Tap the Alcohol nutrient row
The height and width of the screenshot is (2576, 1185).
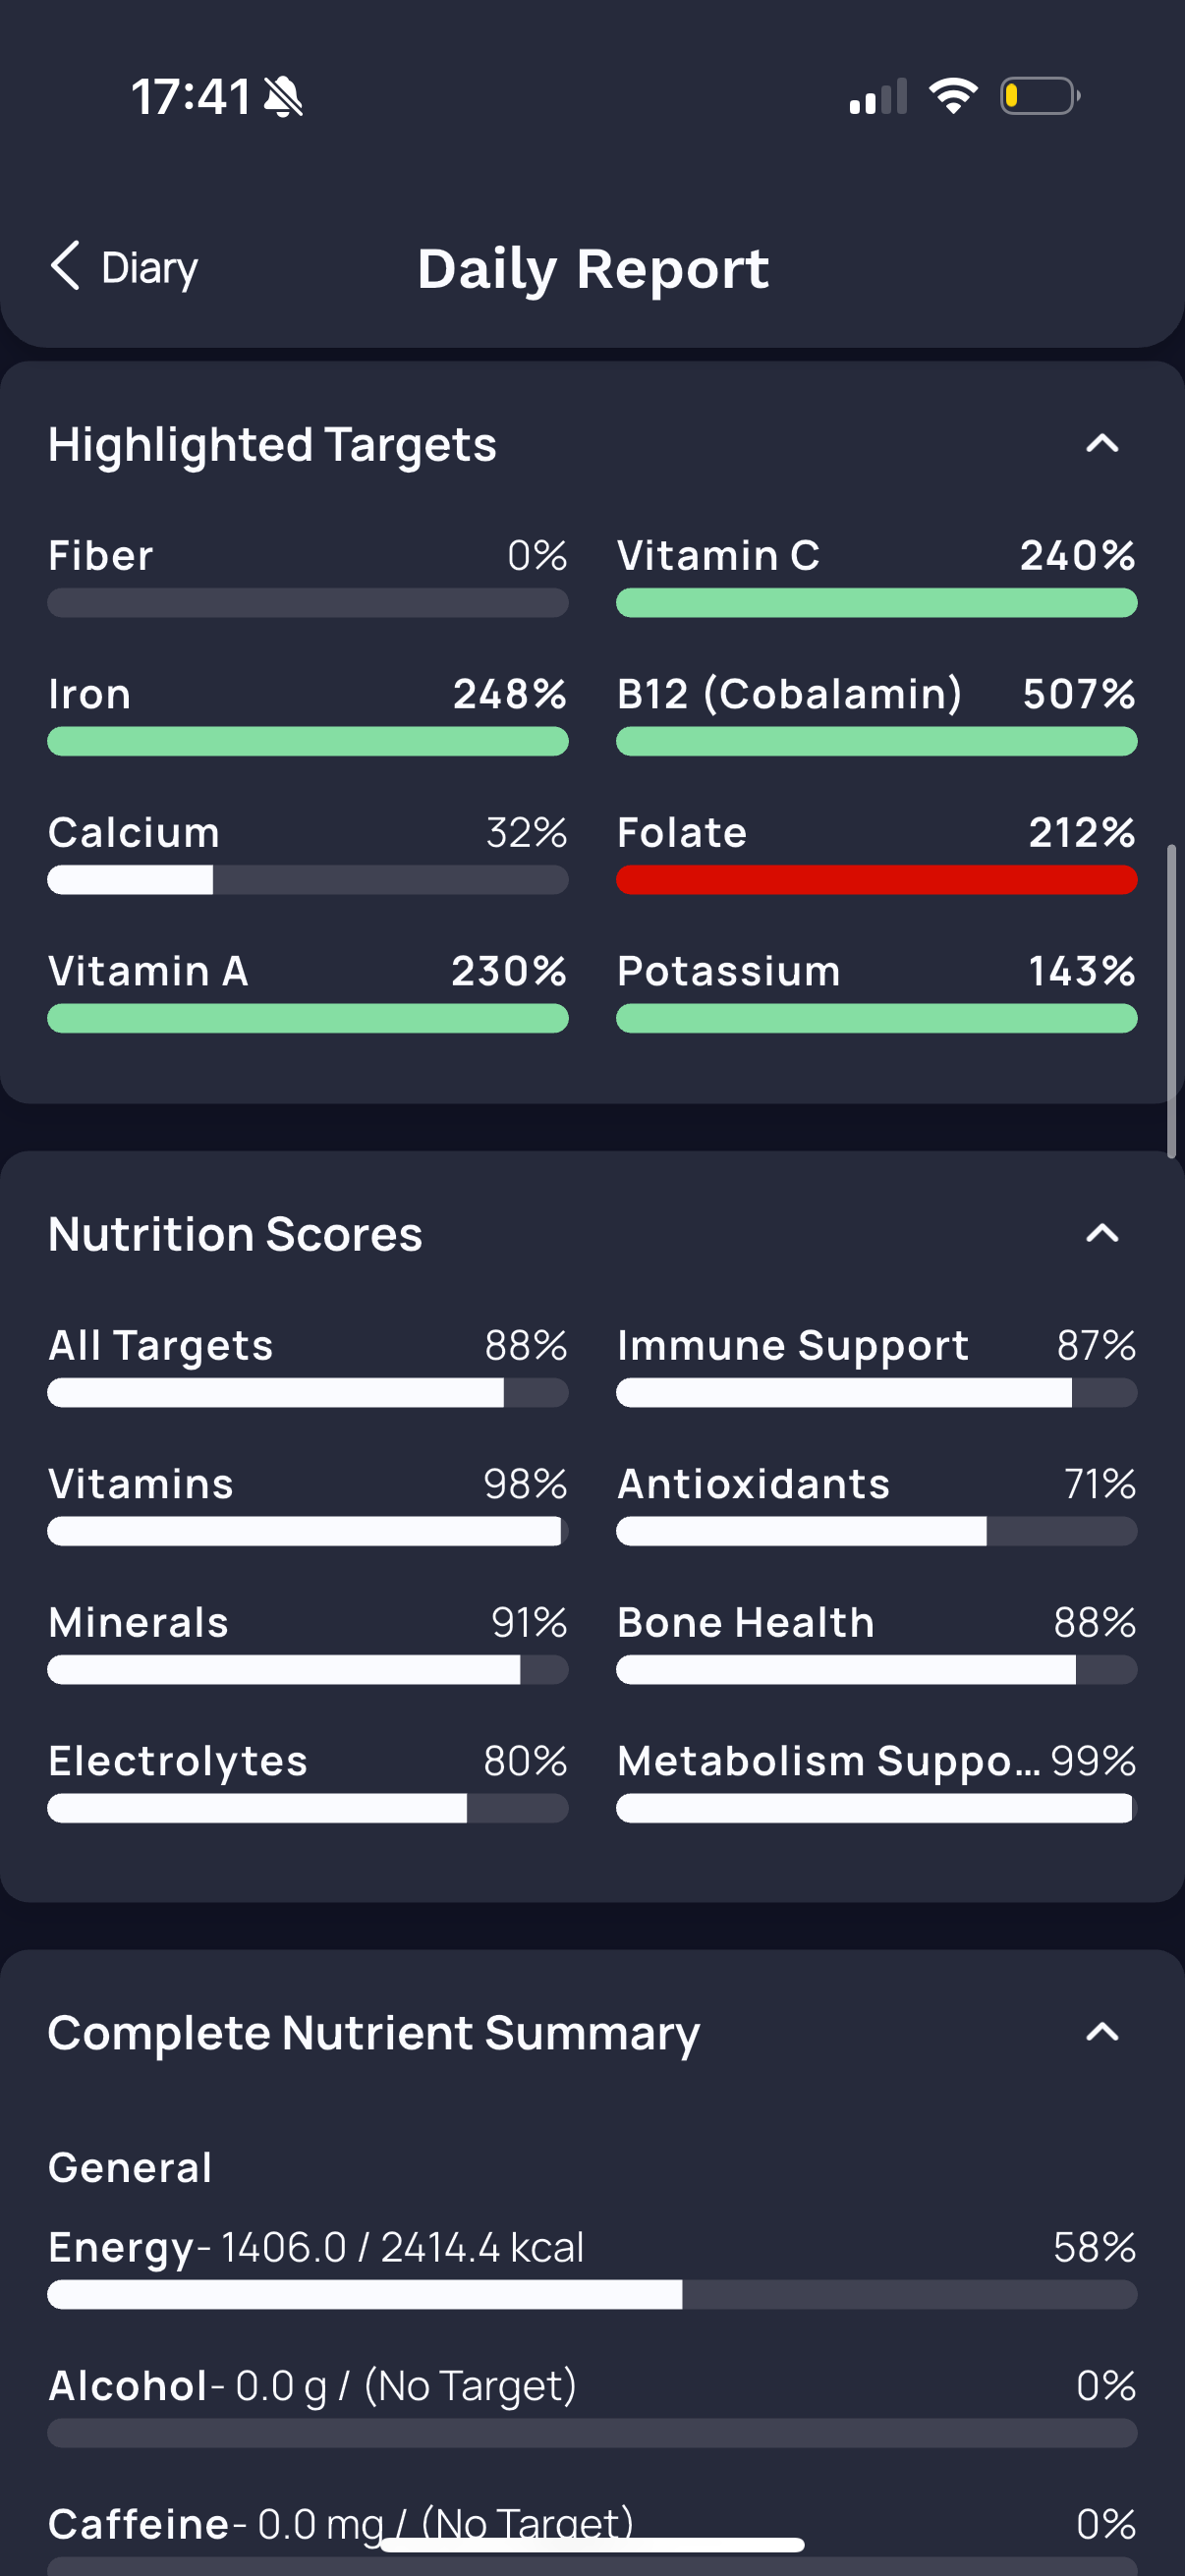(592, 2406)
